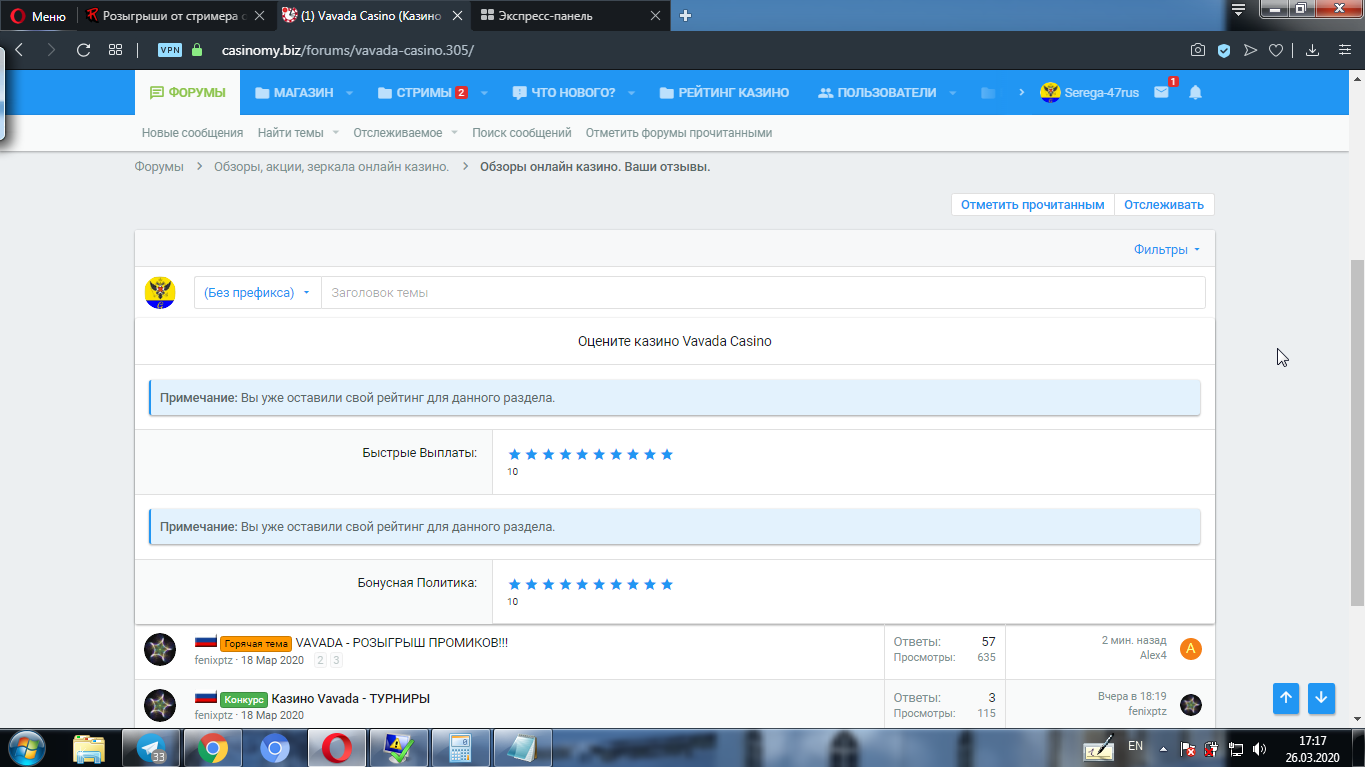Image resolution: width=1365 pixels, height=767 pixels.
Task: Toggle the VPN badge in the address bar
Action: point(170,50)
